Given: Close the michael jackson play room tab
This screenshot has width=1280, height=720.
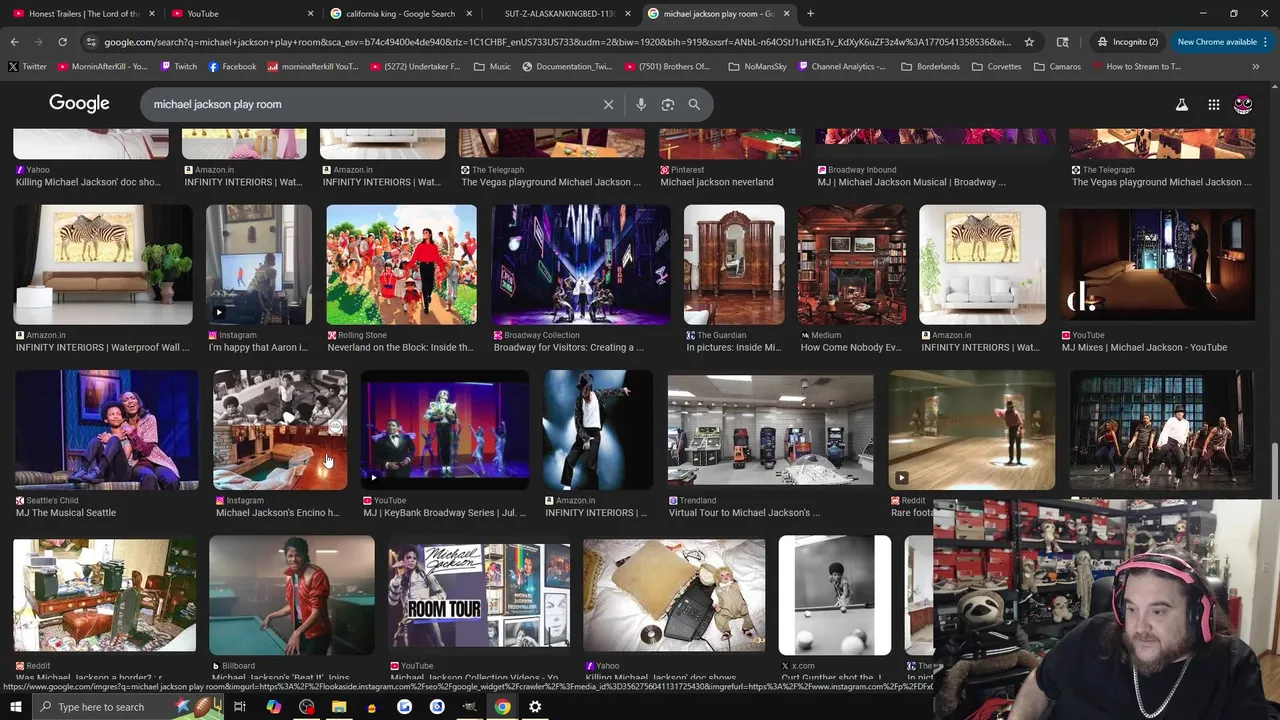Looking at the screenshot, I should click(x=786, y=14).
